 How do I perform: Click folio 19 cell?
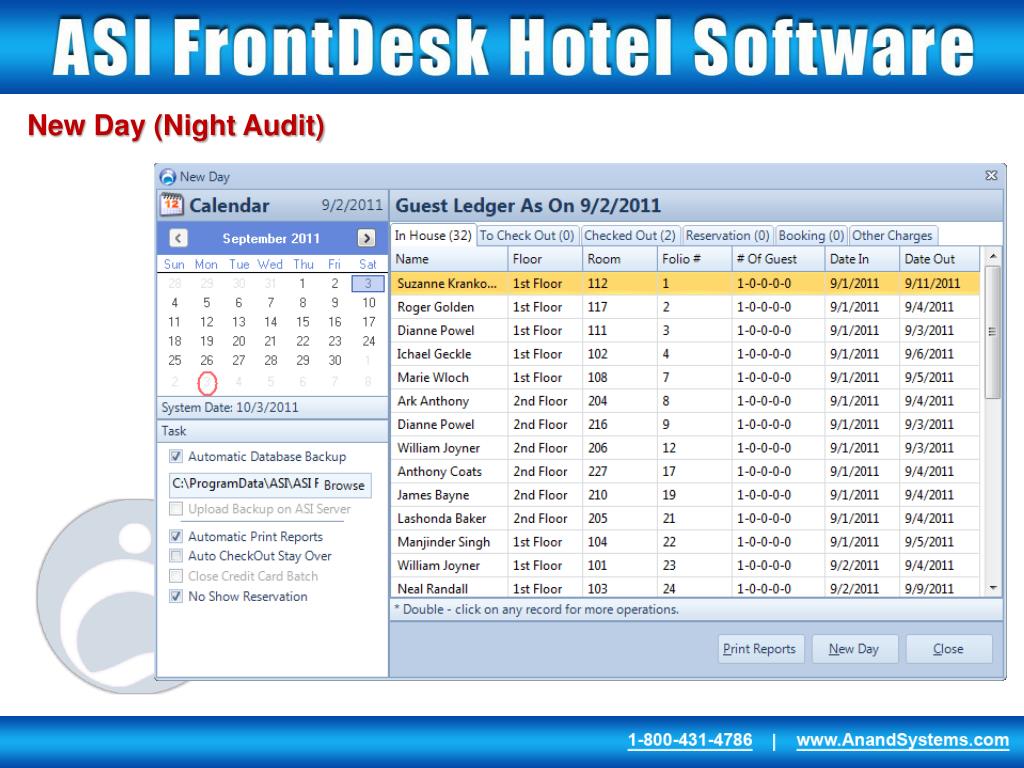(694, 495)
